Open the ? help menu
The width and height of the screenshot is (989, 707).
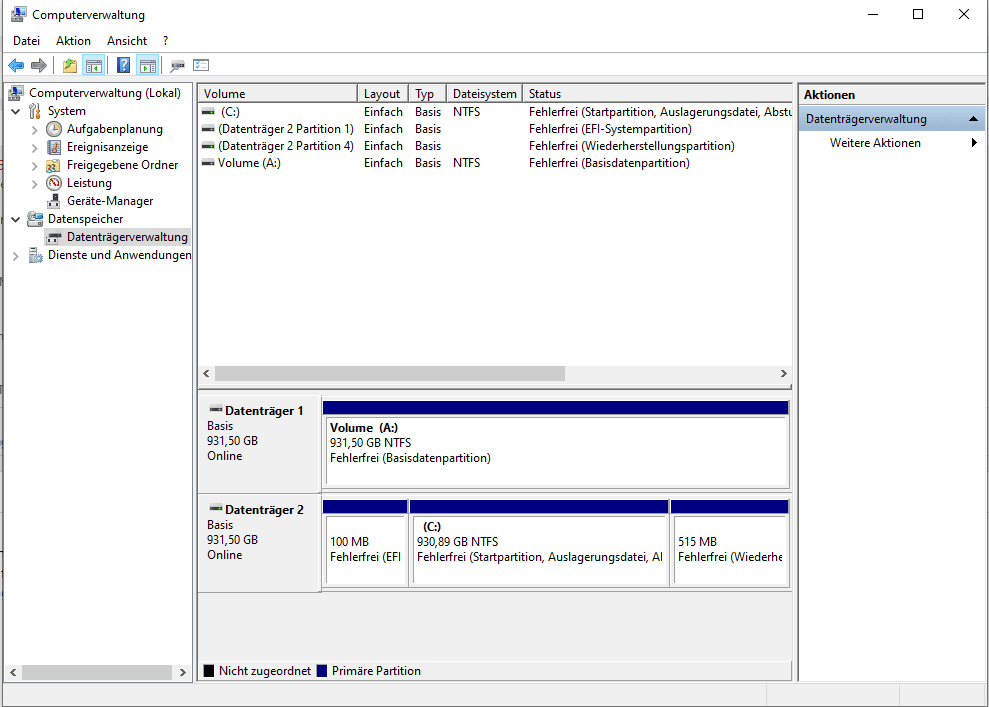tap(165, 40)
